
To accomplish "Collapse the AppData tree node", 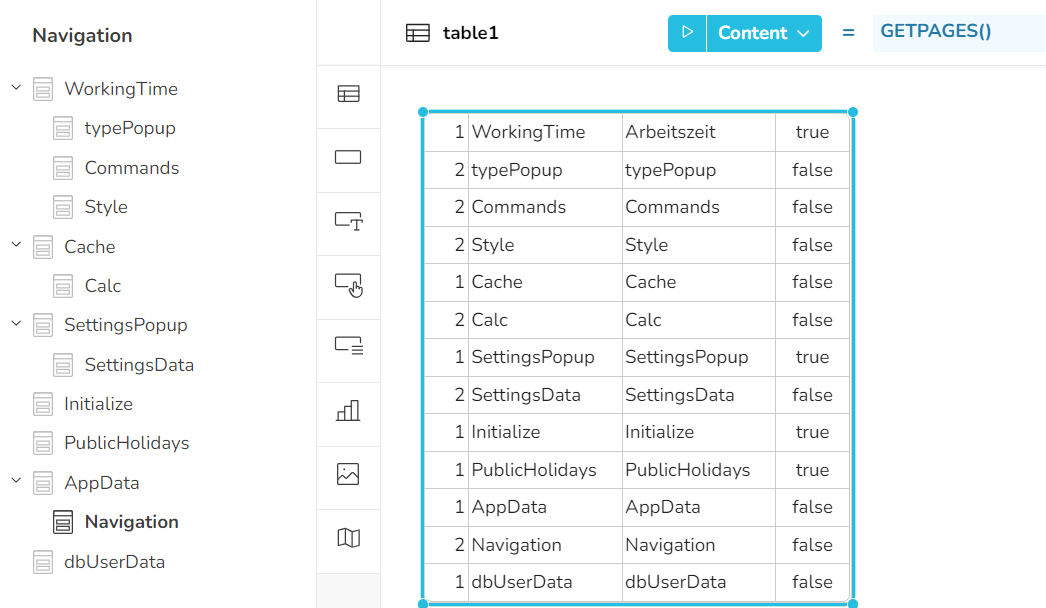I will click(16, 482).
